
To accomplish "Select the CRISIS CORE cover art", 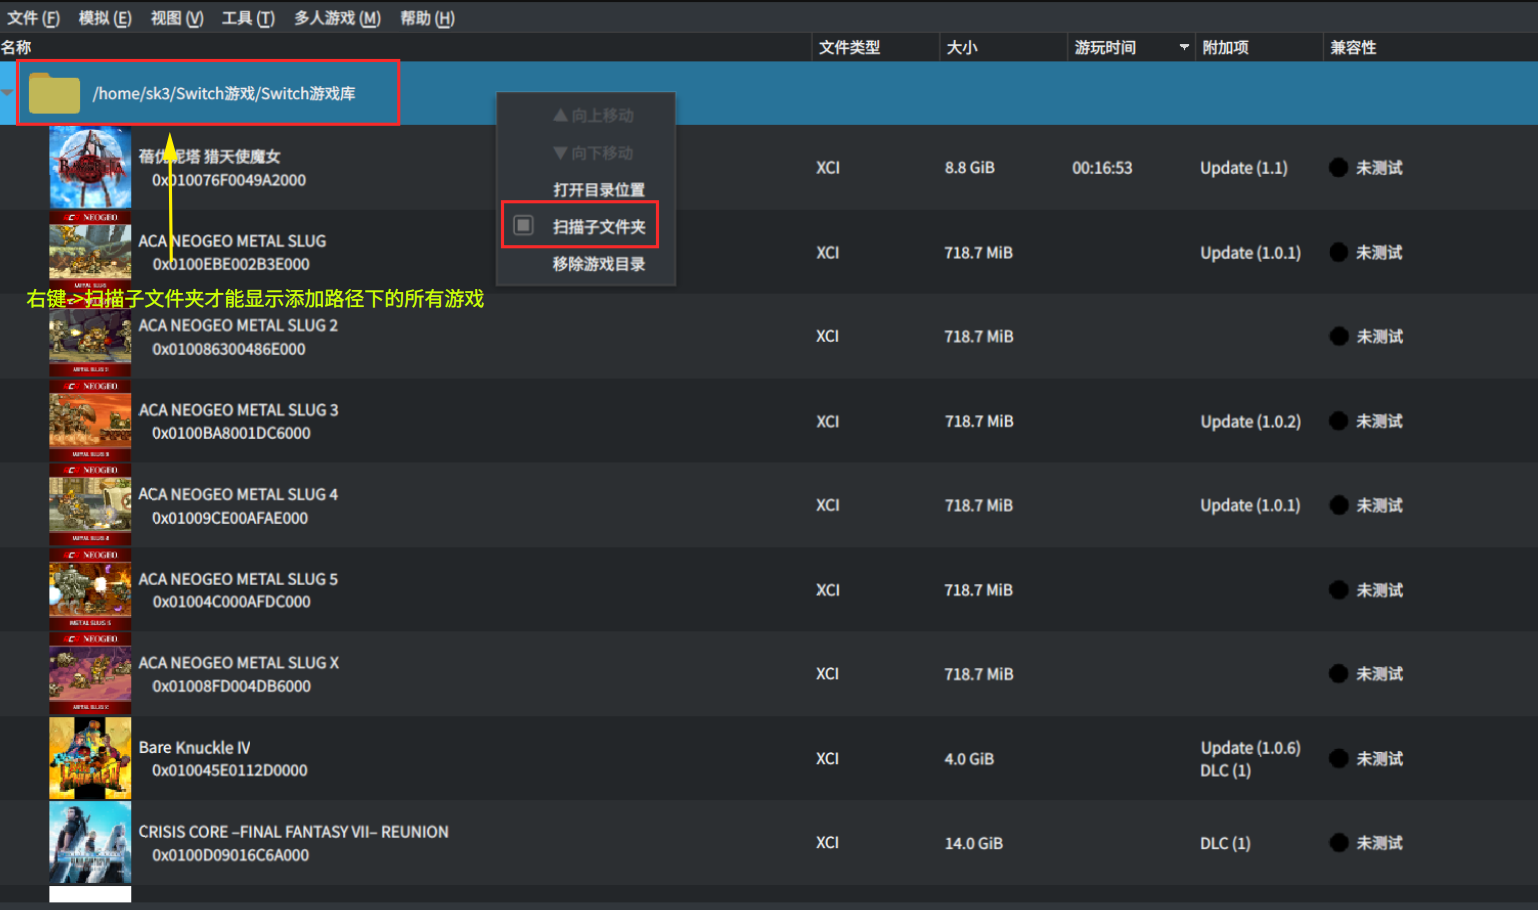I will pyautogui.click(x=90, y=842).
